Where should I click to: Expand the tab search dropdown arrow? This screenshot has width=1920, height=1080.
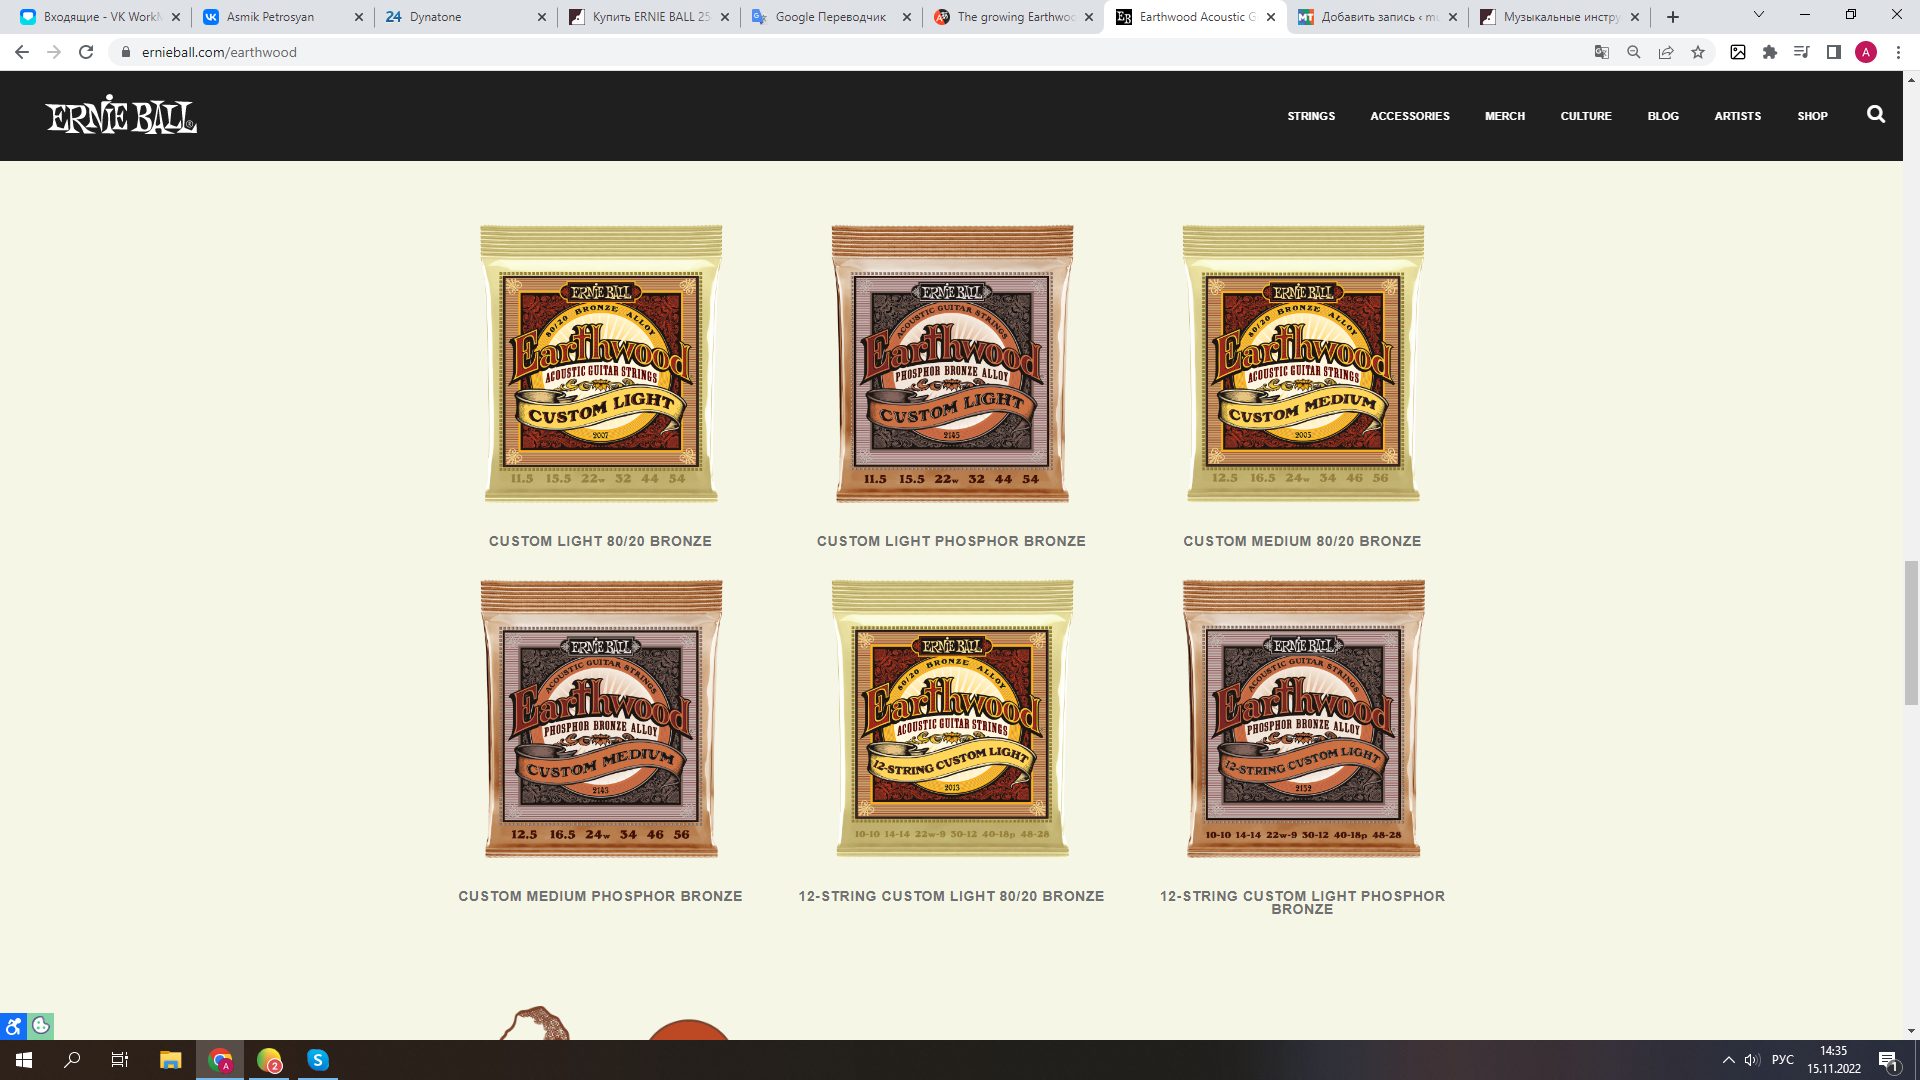pyautogui.click(x=1759, y=15)
